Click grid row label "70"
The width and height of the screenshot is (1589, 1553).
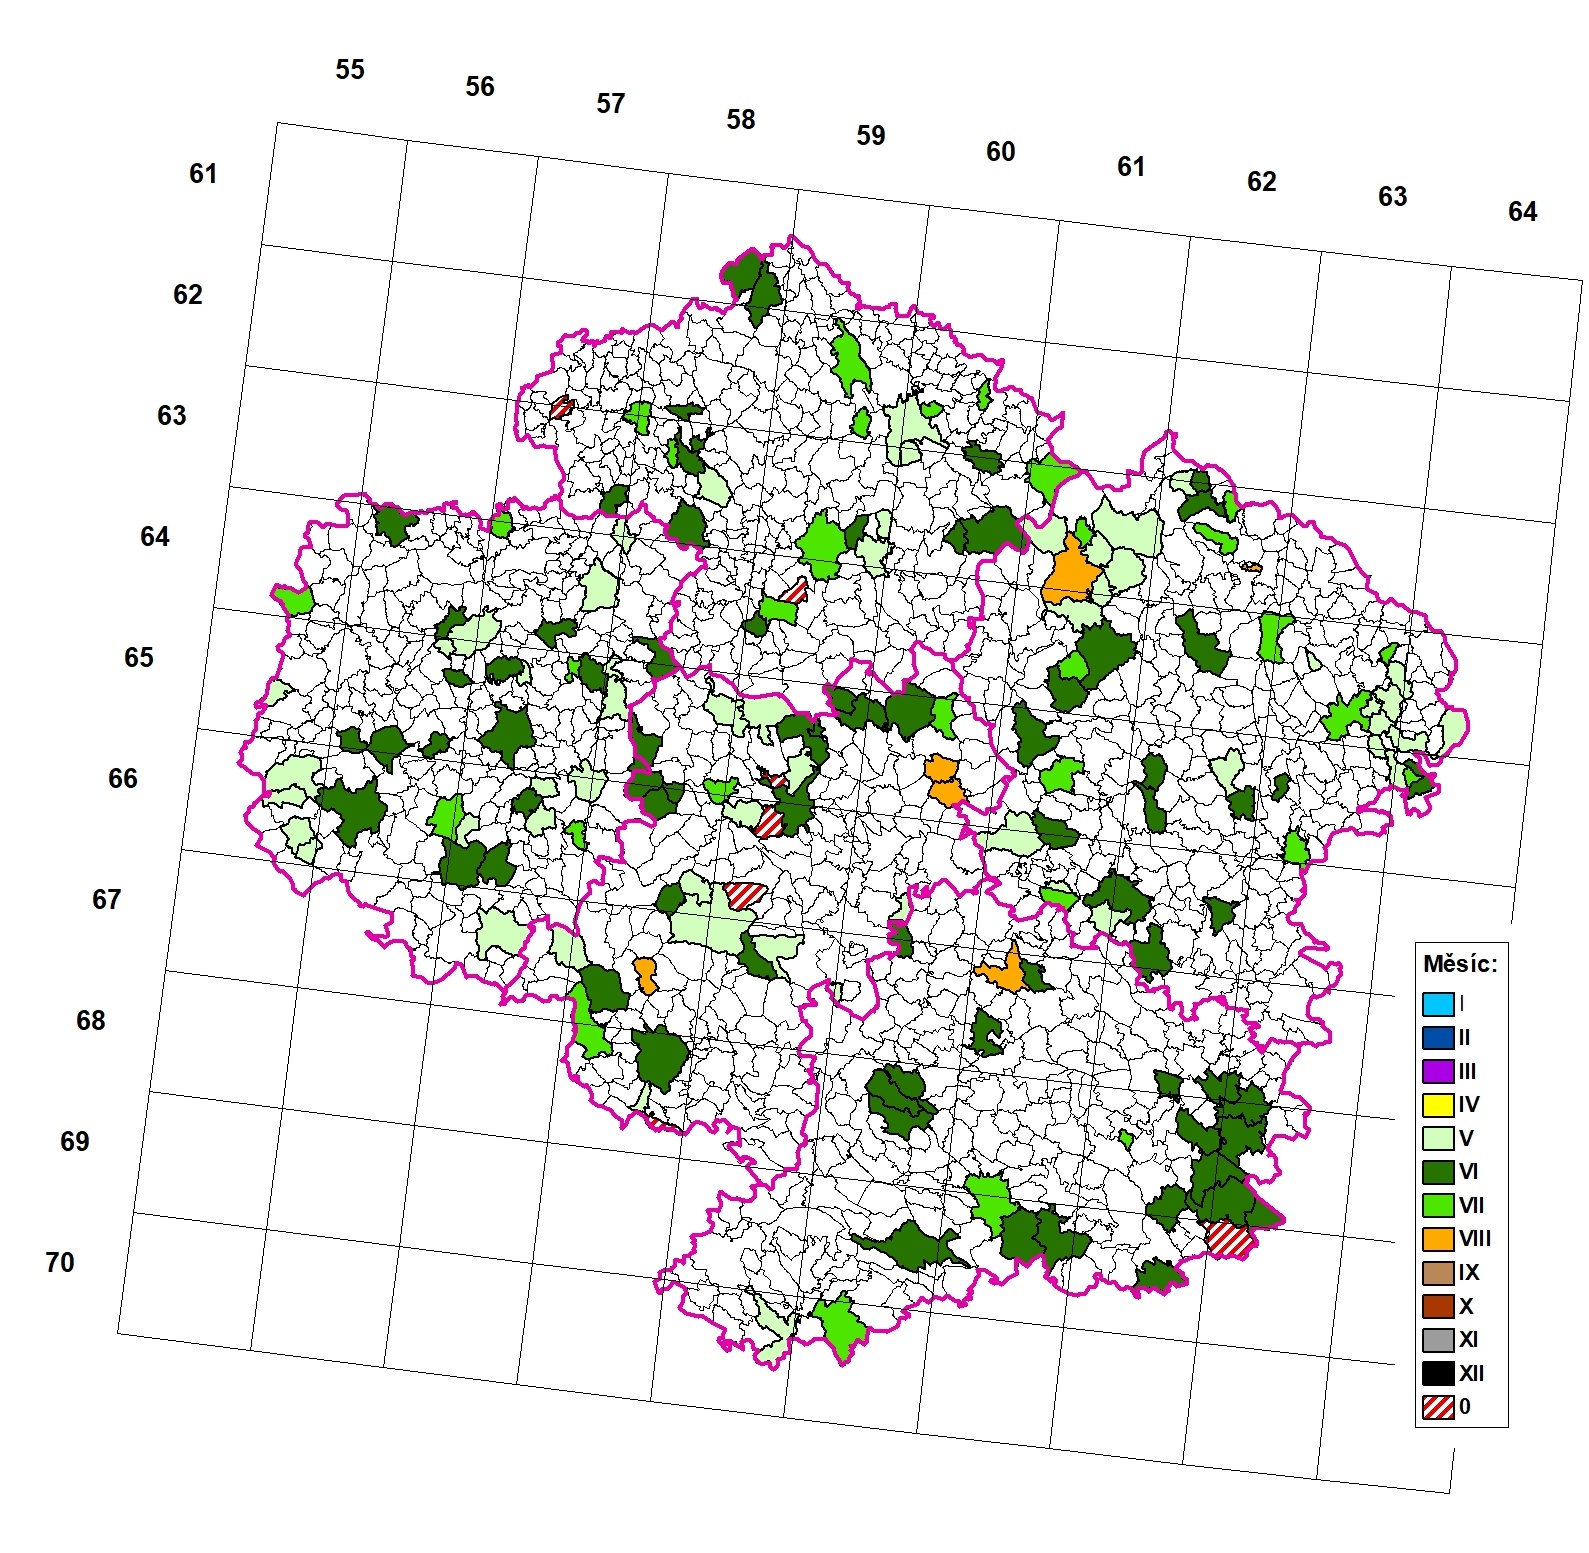coord(60,1263)
